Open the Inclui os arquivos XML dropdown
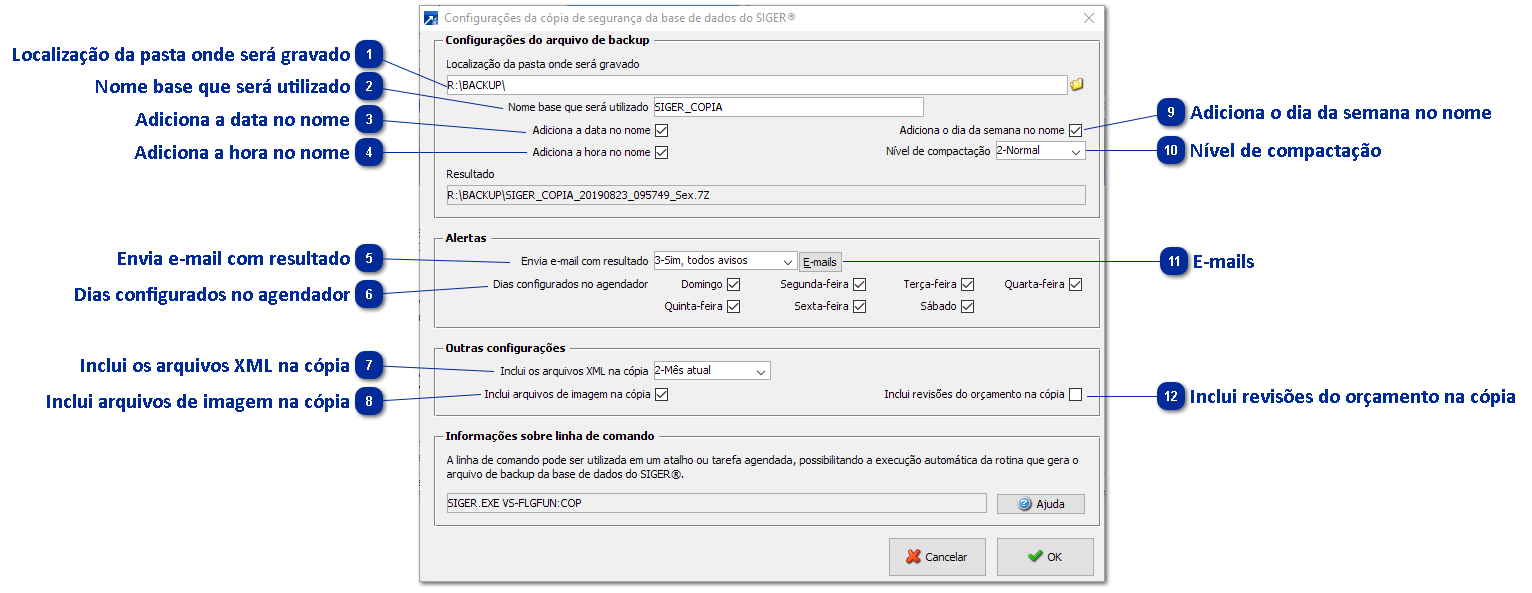Image resolution: width=1532 pixels, height=593 pixels. tap(762, 370)
